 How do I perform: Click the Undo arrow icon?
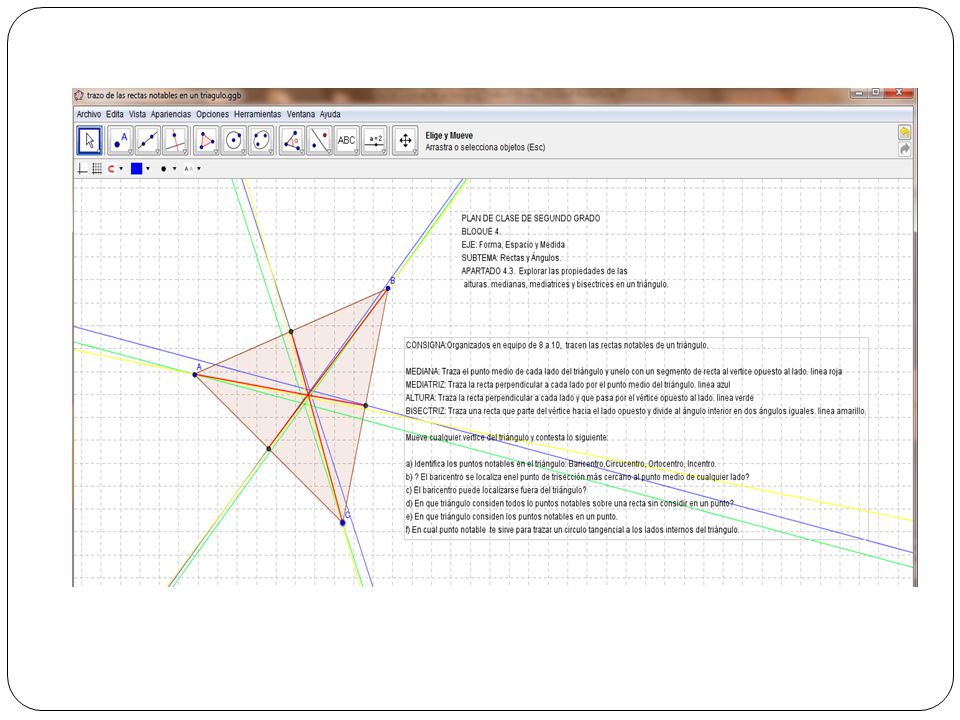pos(904,132)
